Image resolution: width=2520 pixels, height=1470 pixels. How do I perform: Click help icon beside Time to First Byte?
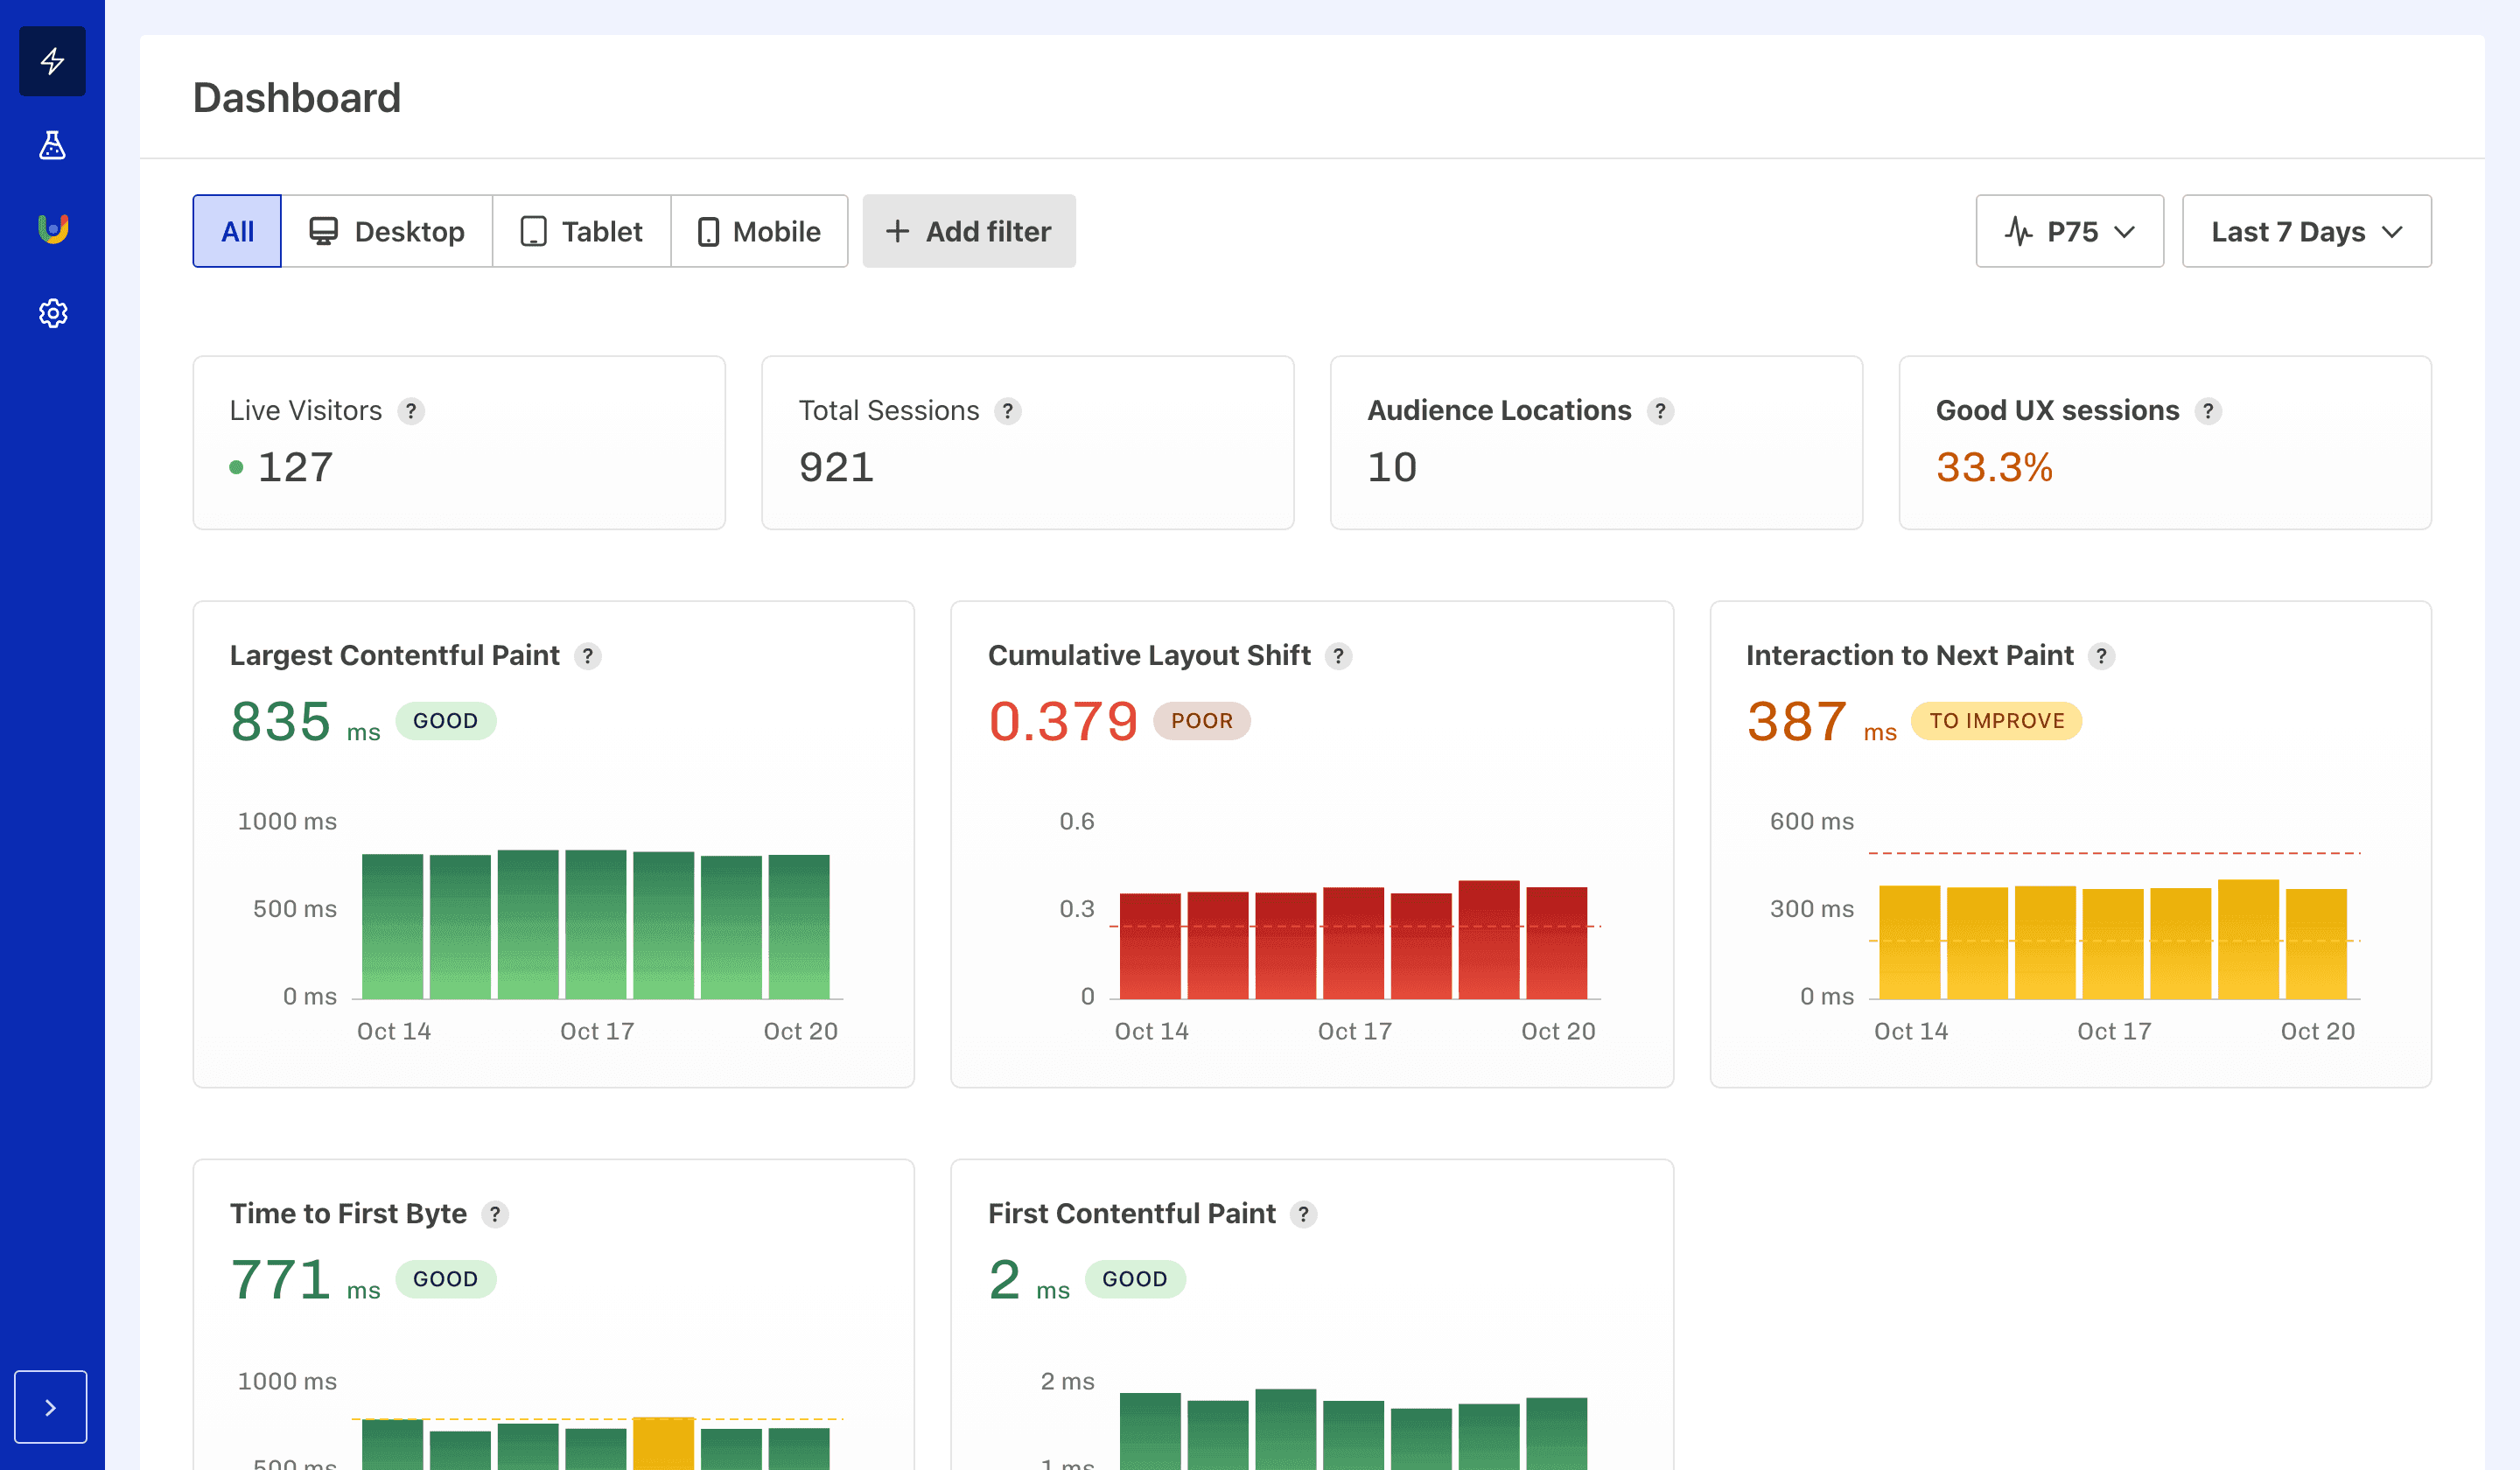495,1214
